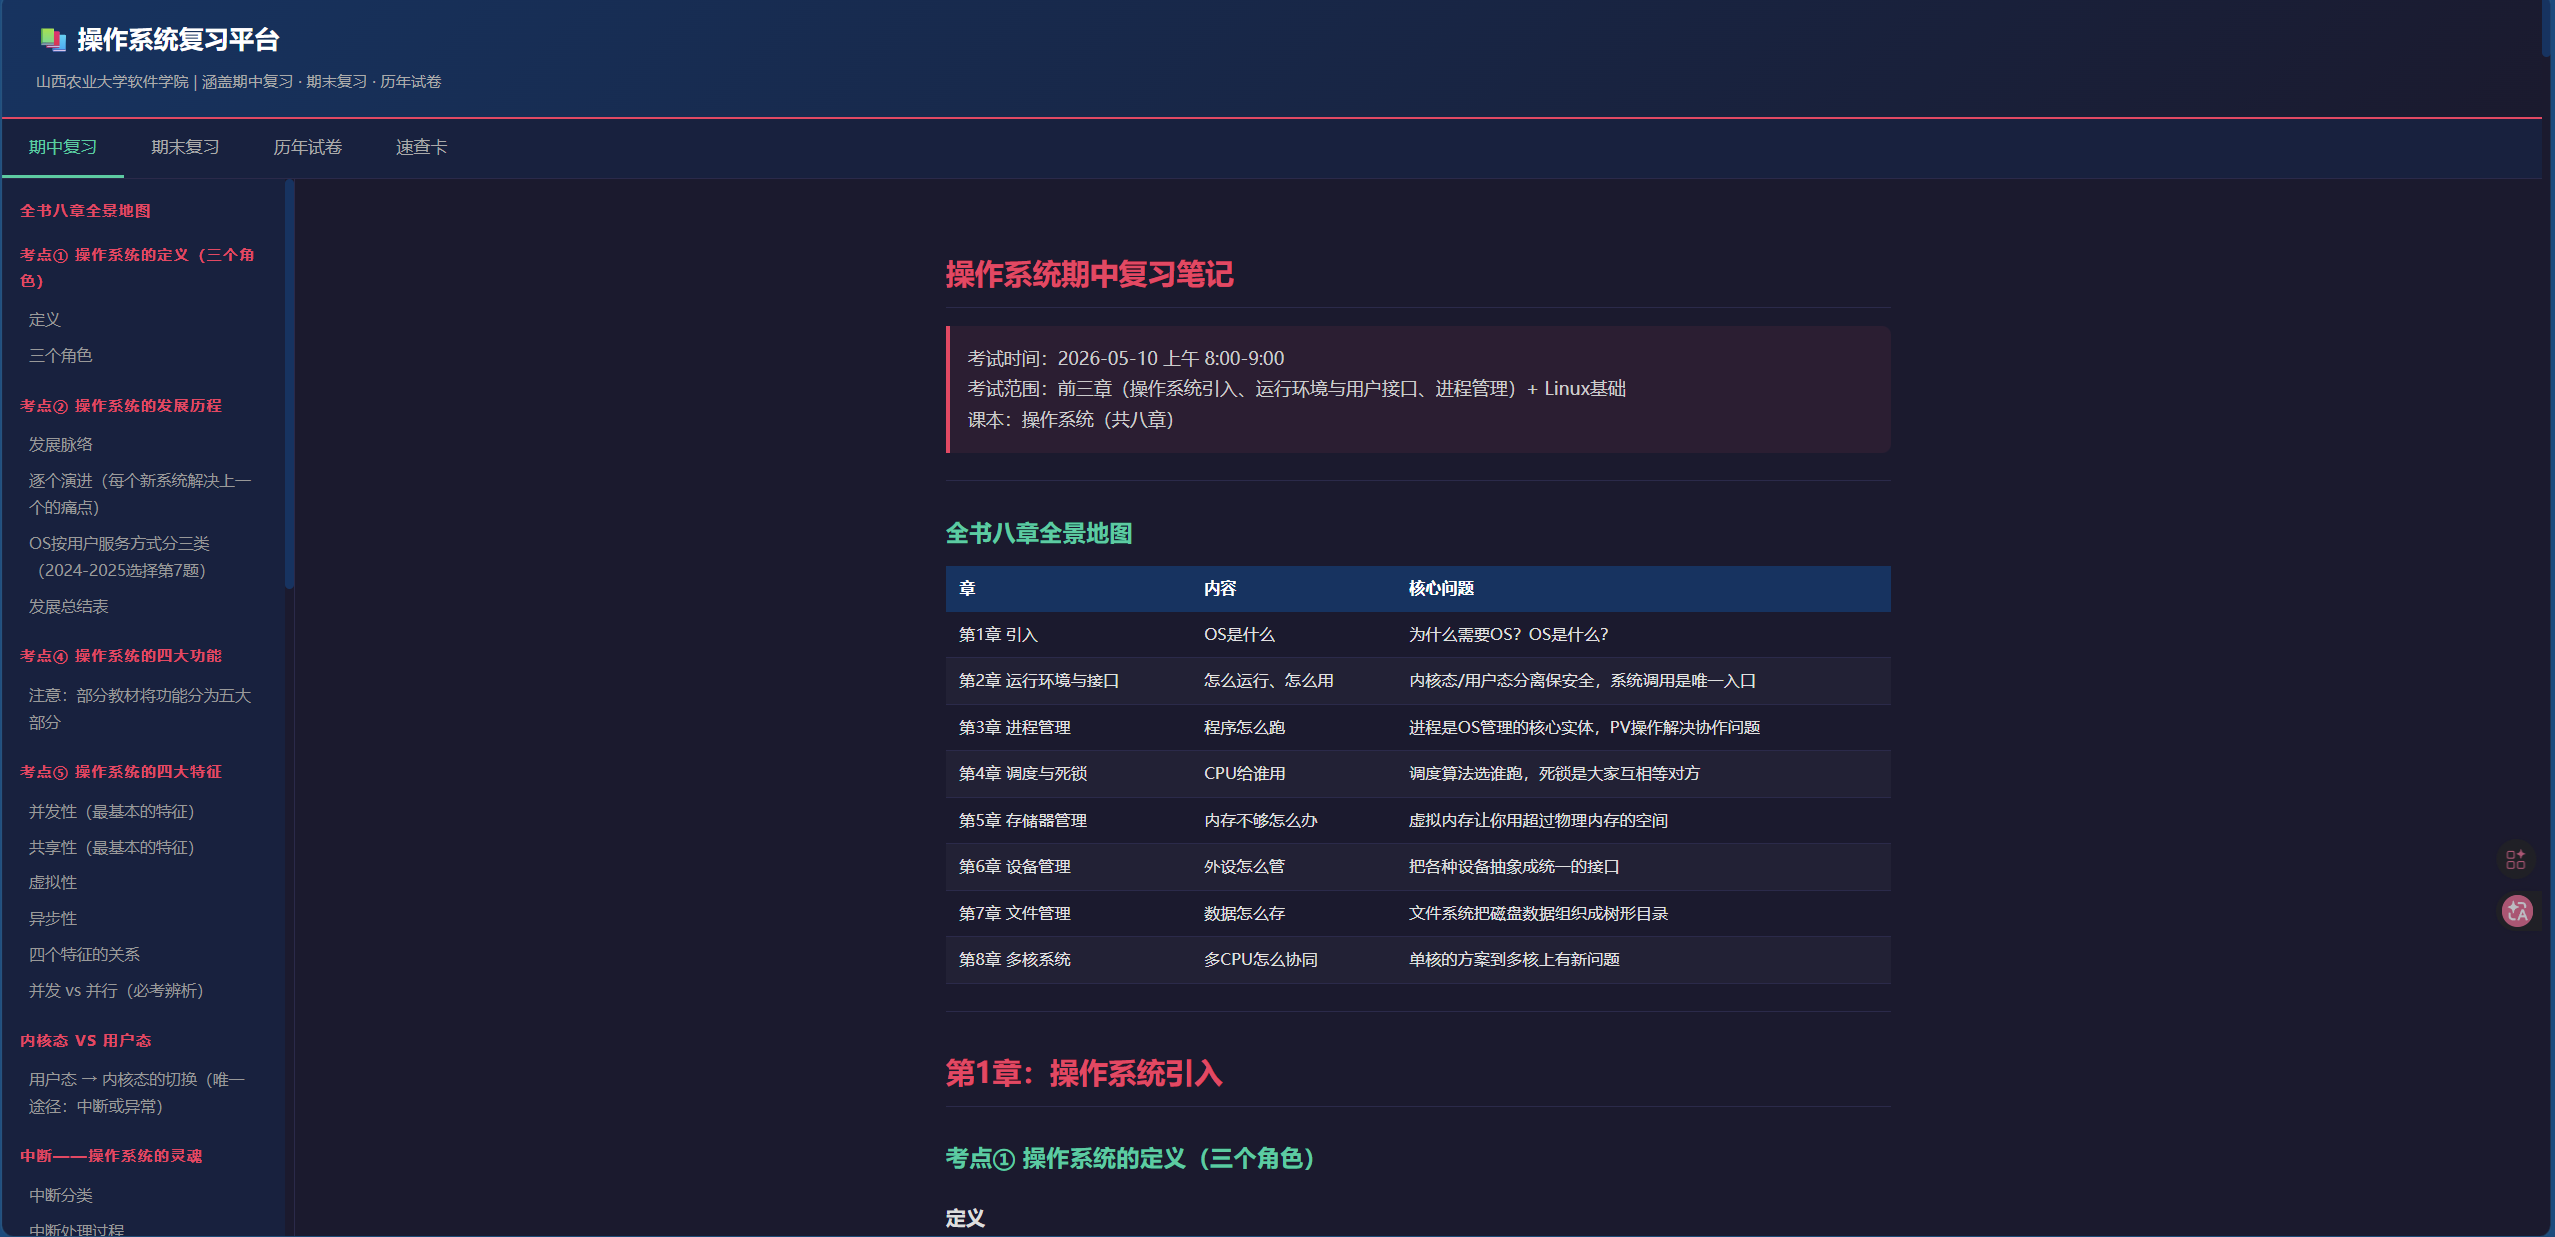Go to sidebar item 三个角色
This screenshot has height=1237, width=2555.
(61, 356)
